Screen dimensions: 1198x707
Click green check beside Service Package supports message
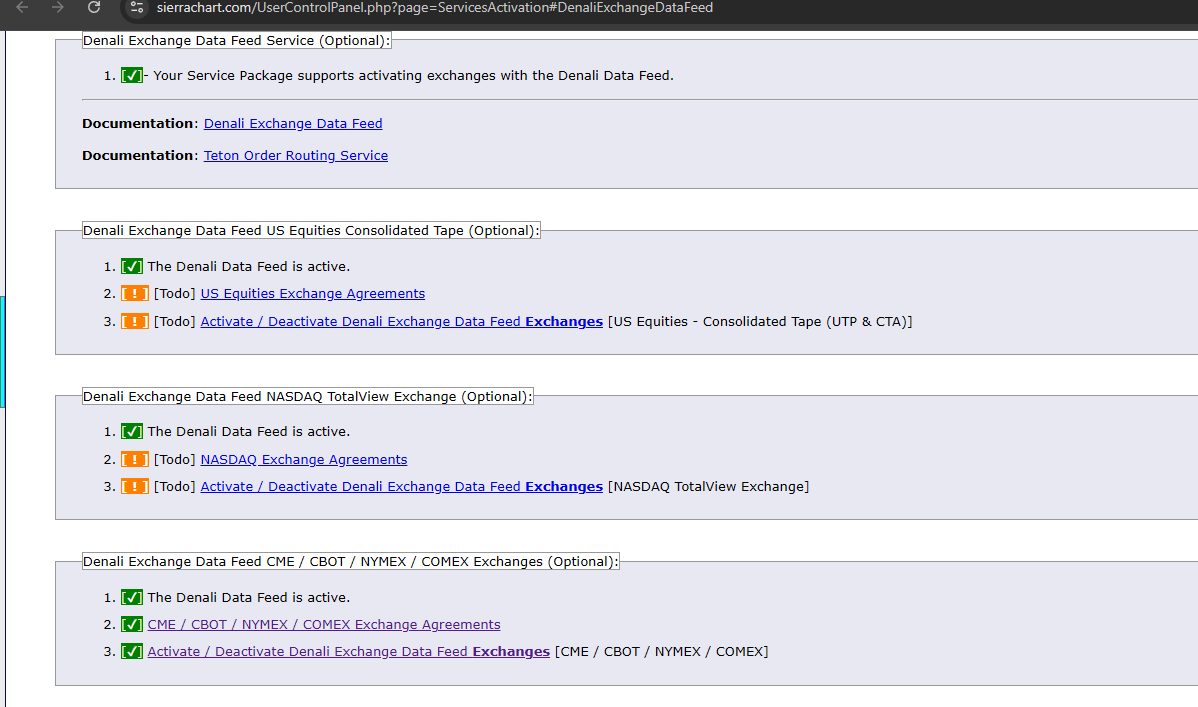[x=131, y=76]
